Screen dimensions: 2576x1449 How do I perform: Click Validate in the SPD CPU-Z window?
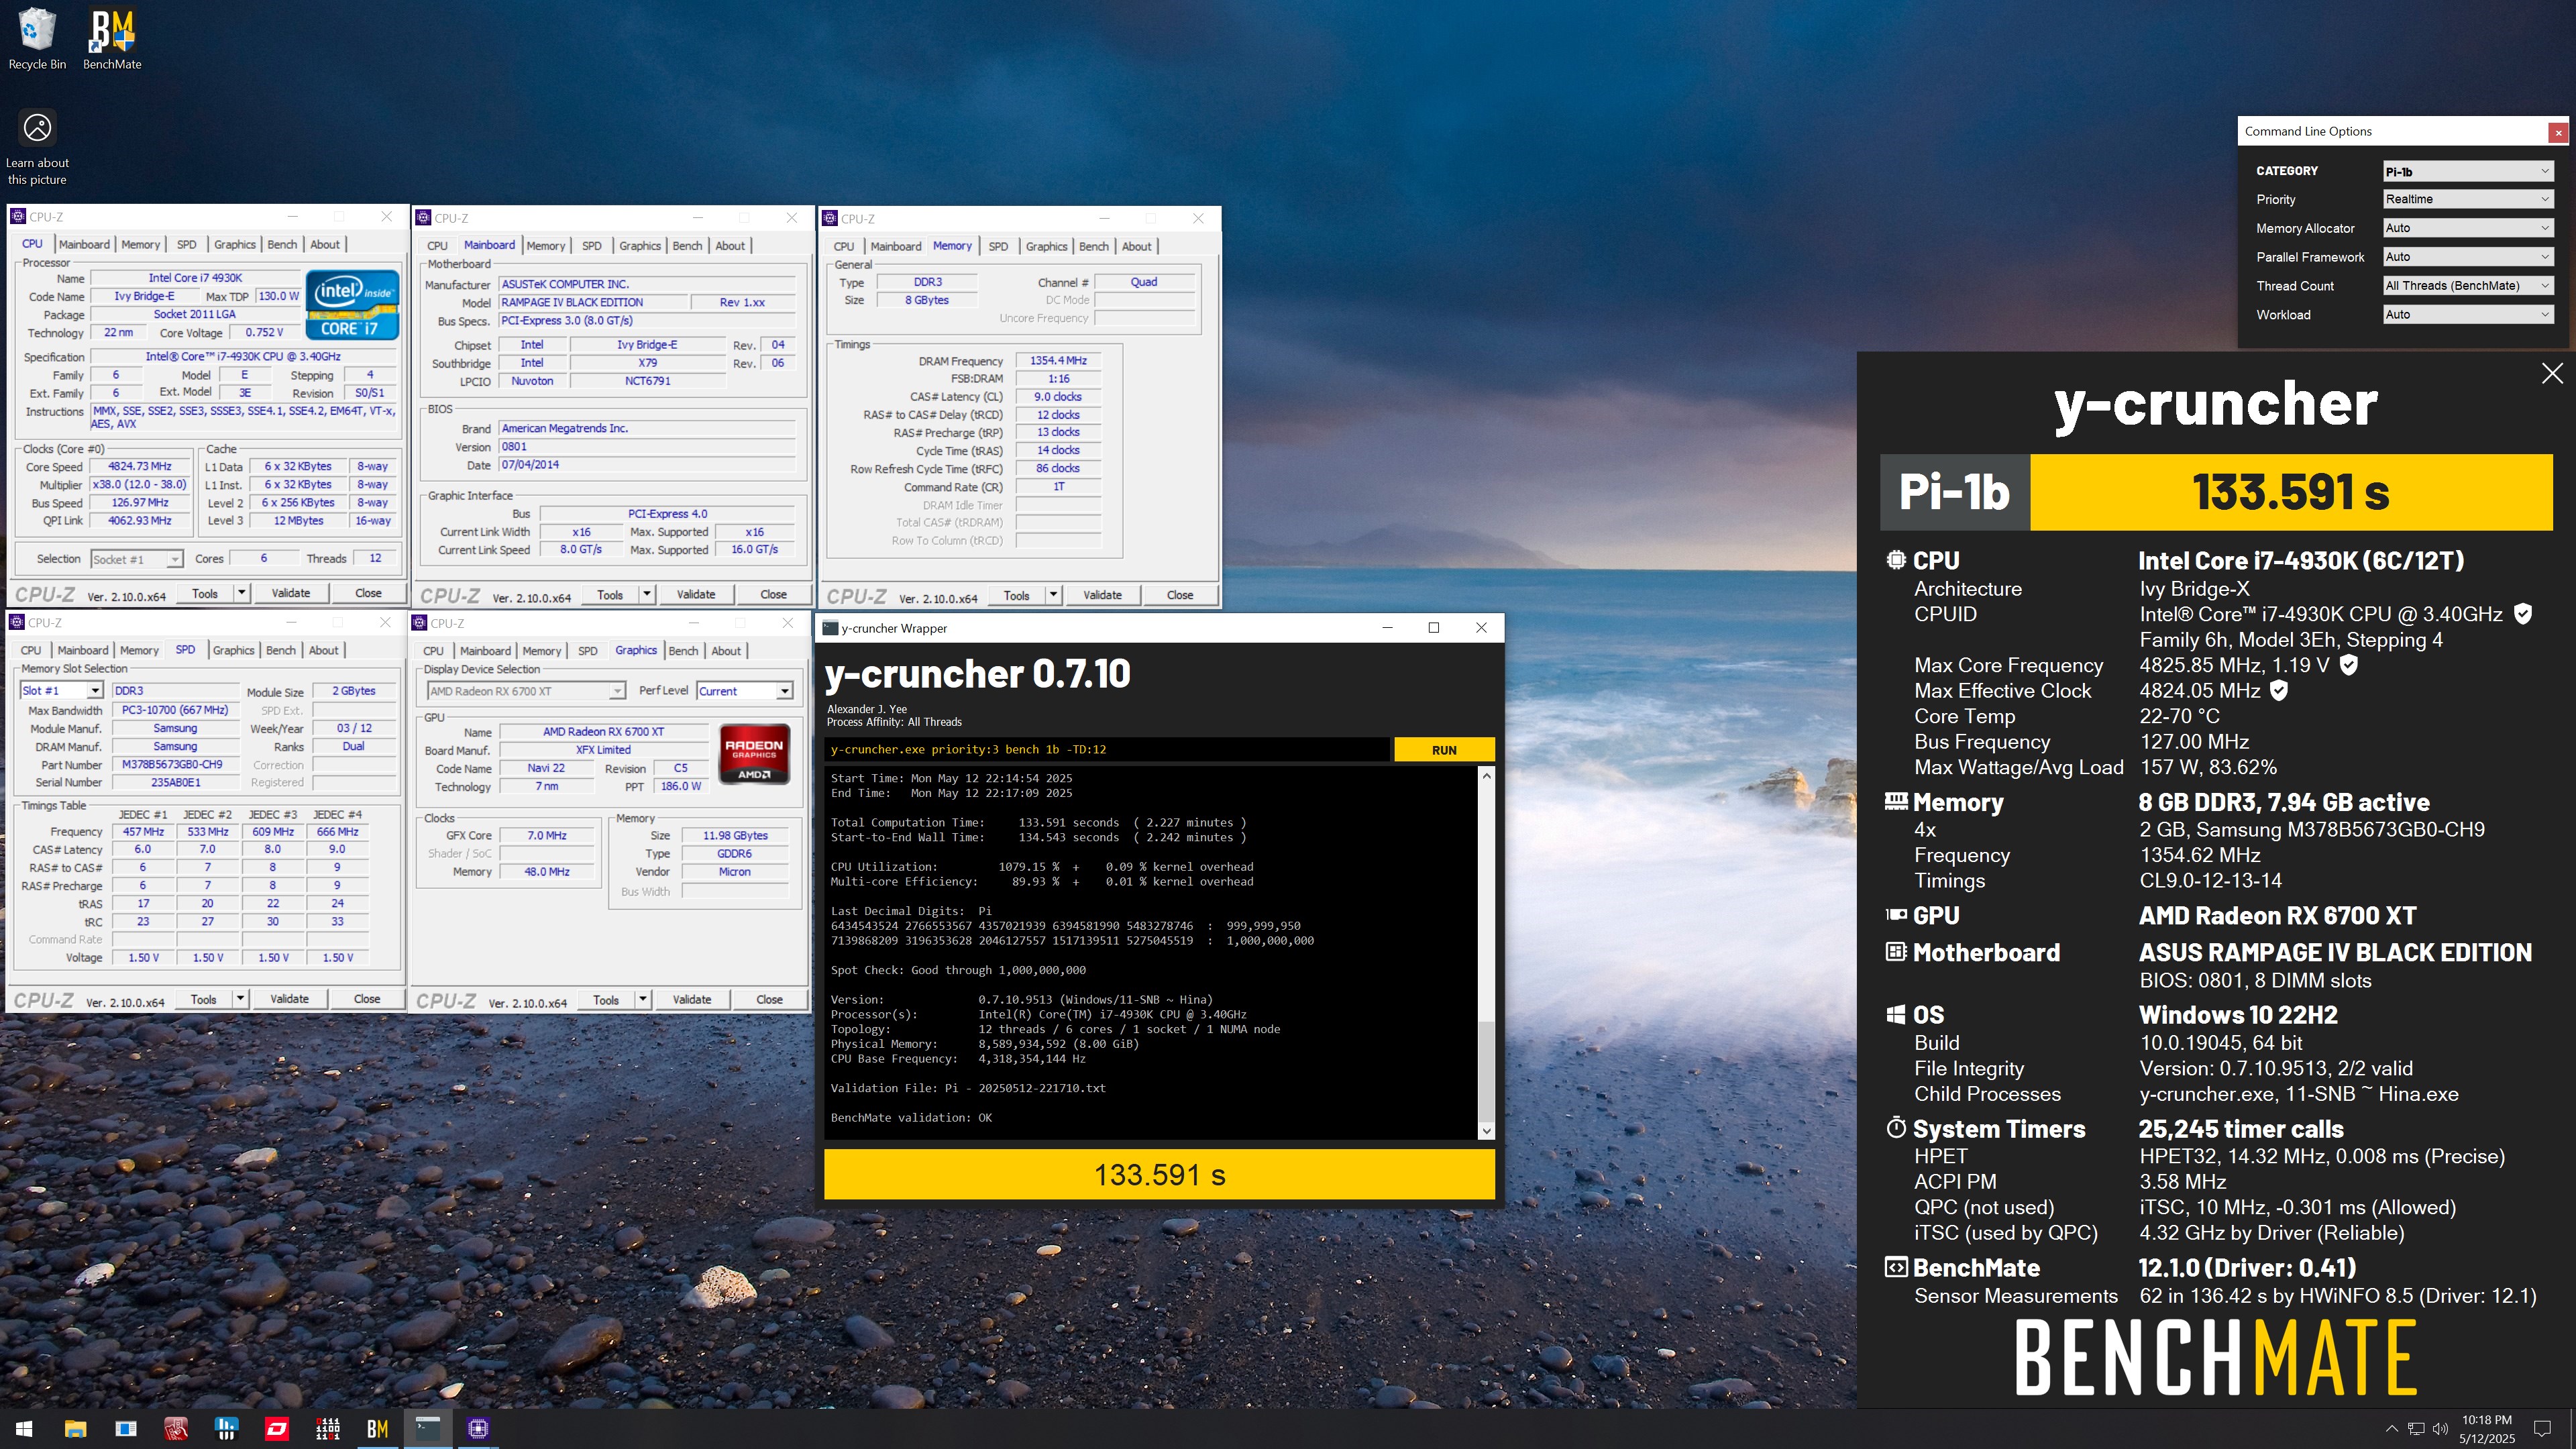point(290,999)
